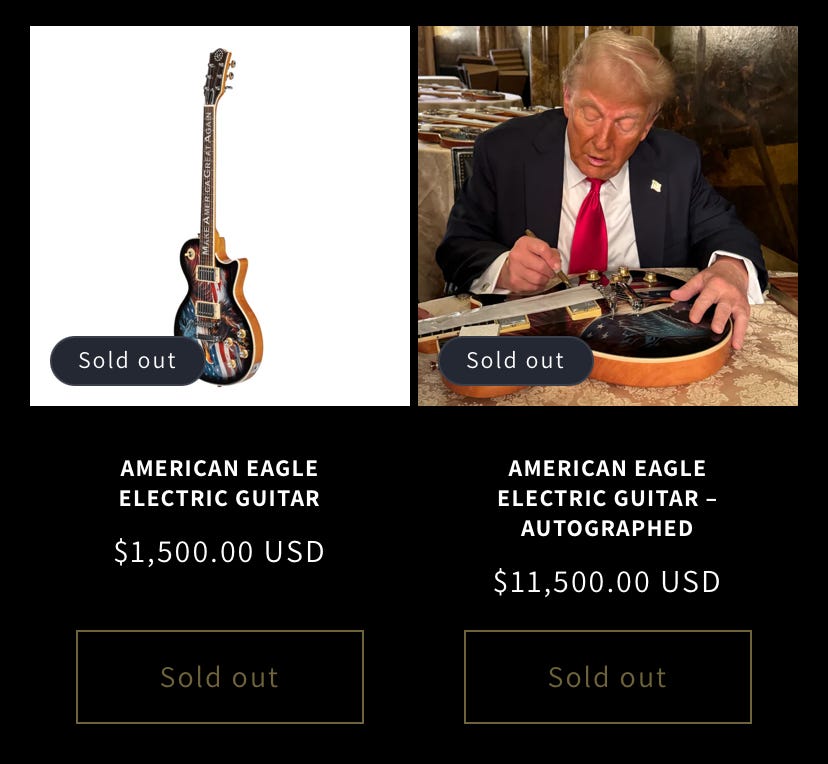Click the red tie in the signing photo

click(590, 230)
